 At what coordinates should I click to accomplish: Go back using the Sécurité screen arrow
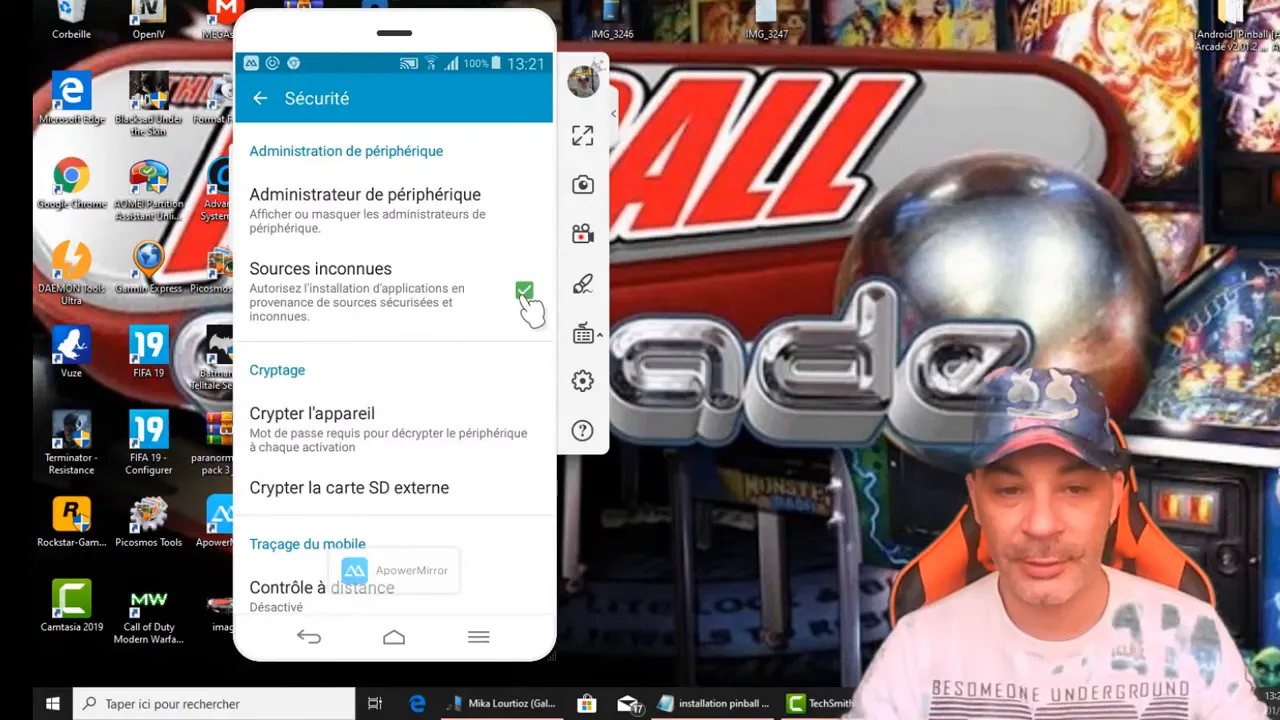tap(260, 98)
